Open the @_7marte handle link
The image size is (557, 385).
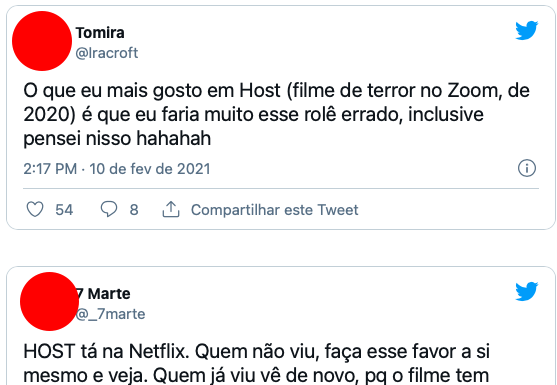110,314
